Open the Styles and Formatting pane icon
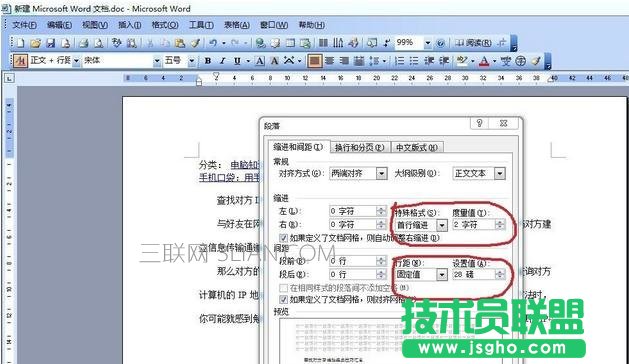The height and width of the screenshot is (364, 629). click(20, 61)
